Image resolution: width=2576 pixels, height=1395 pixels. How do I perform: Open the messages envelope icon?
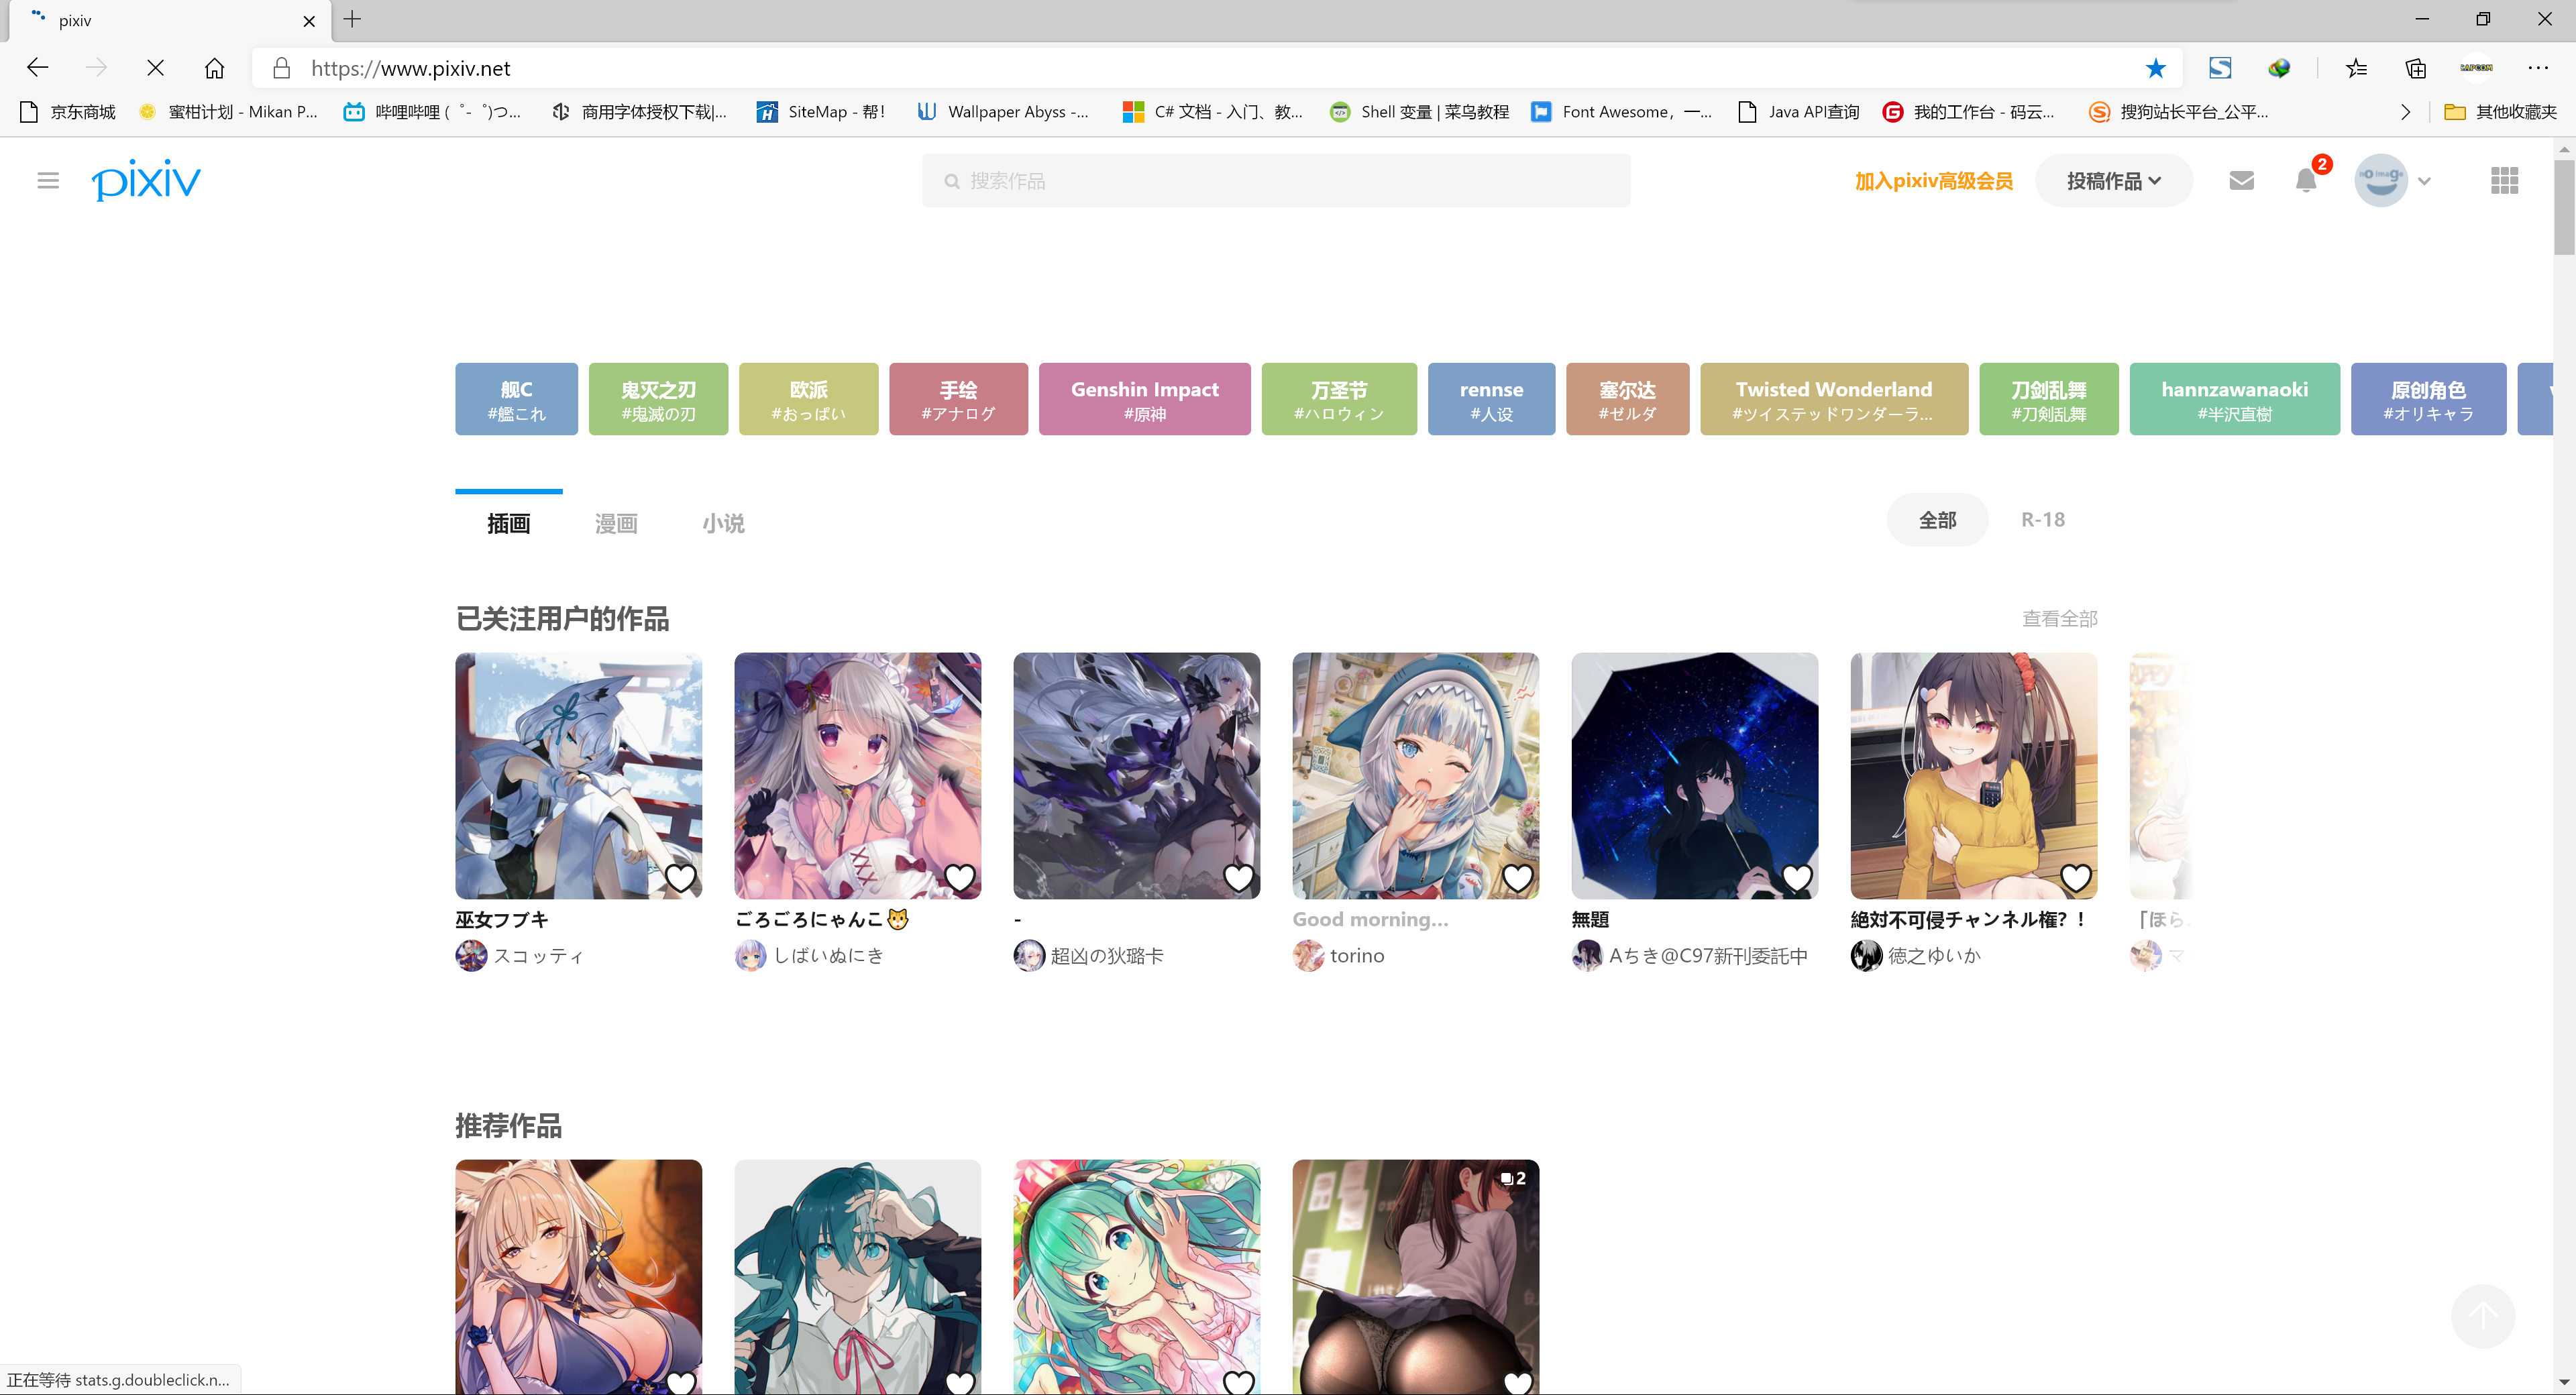click(2241, 180)
